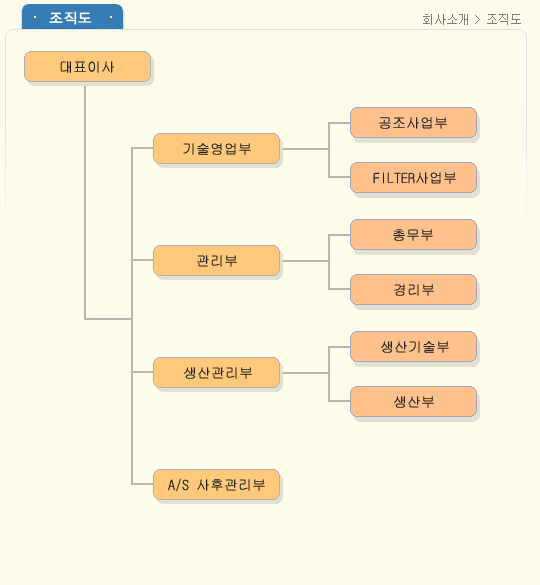Screen dimensions: 540x585
Task: Pick the 생산부 box
Action: 413,401
